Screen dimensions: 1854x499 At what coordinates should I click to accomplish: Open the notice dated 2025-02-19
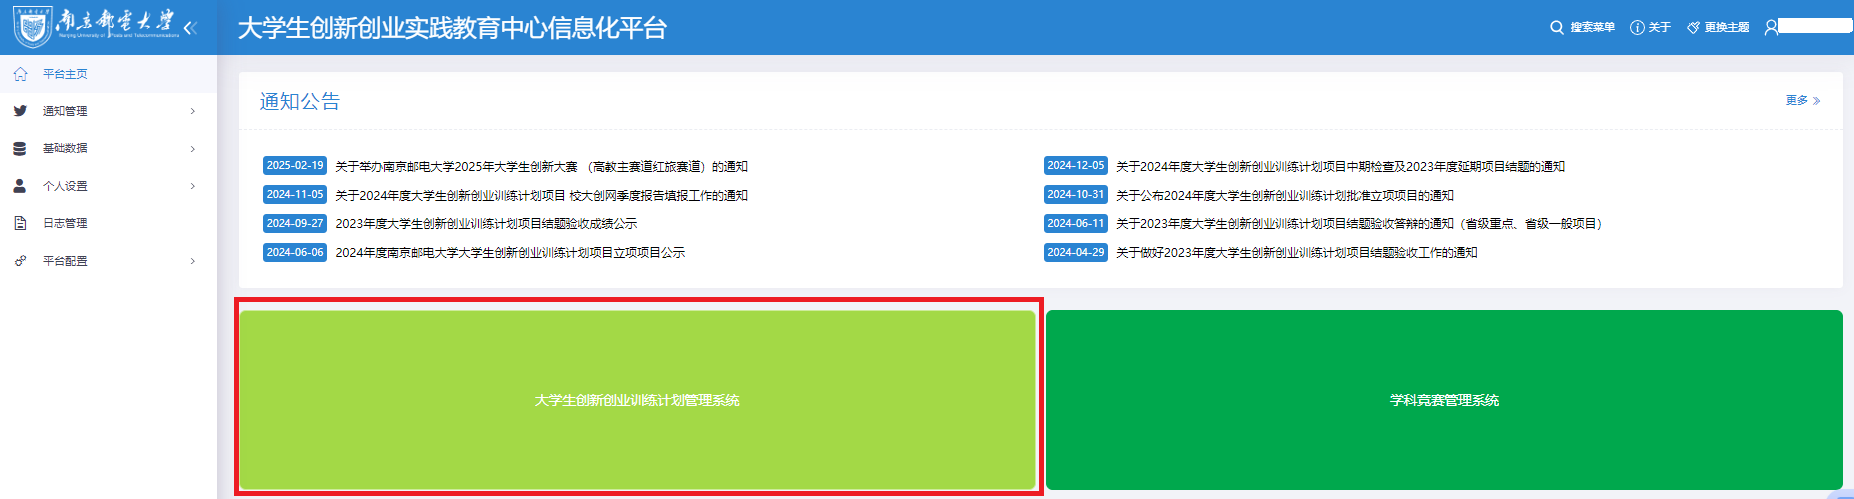[541, 167]
